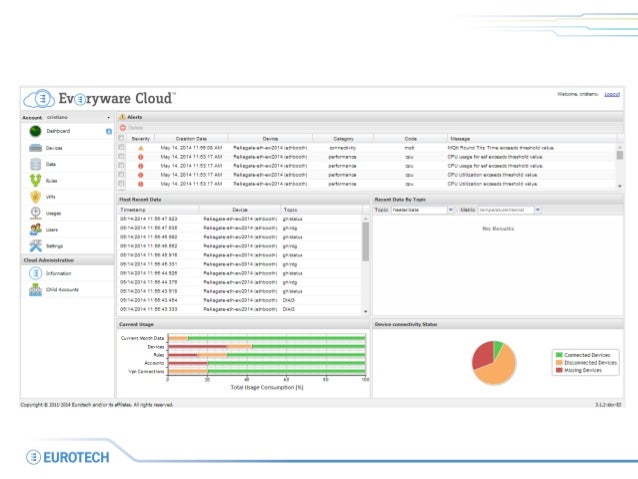Open the Rules icon in sidebar
638x479 pixels.
[35, 180]
